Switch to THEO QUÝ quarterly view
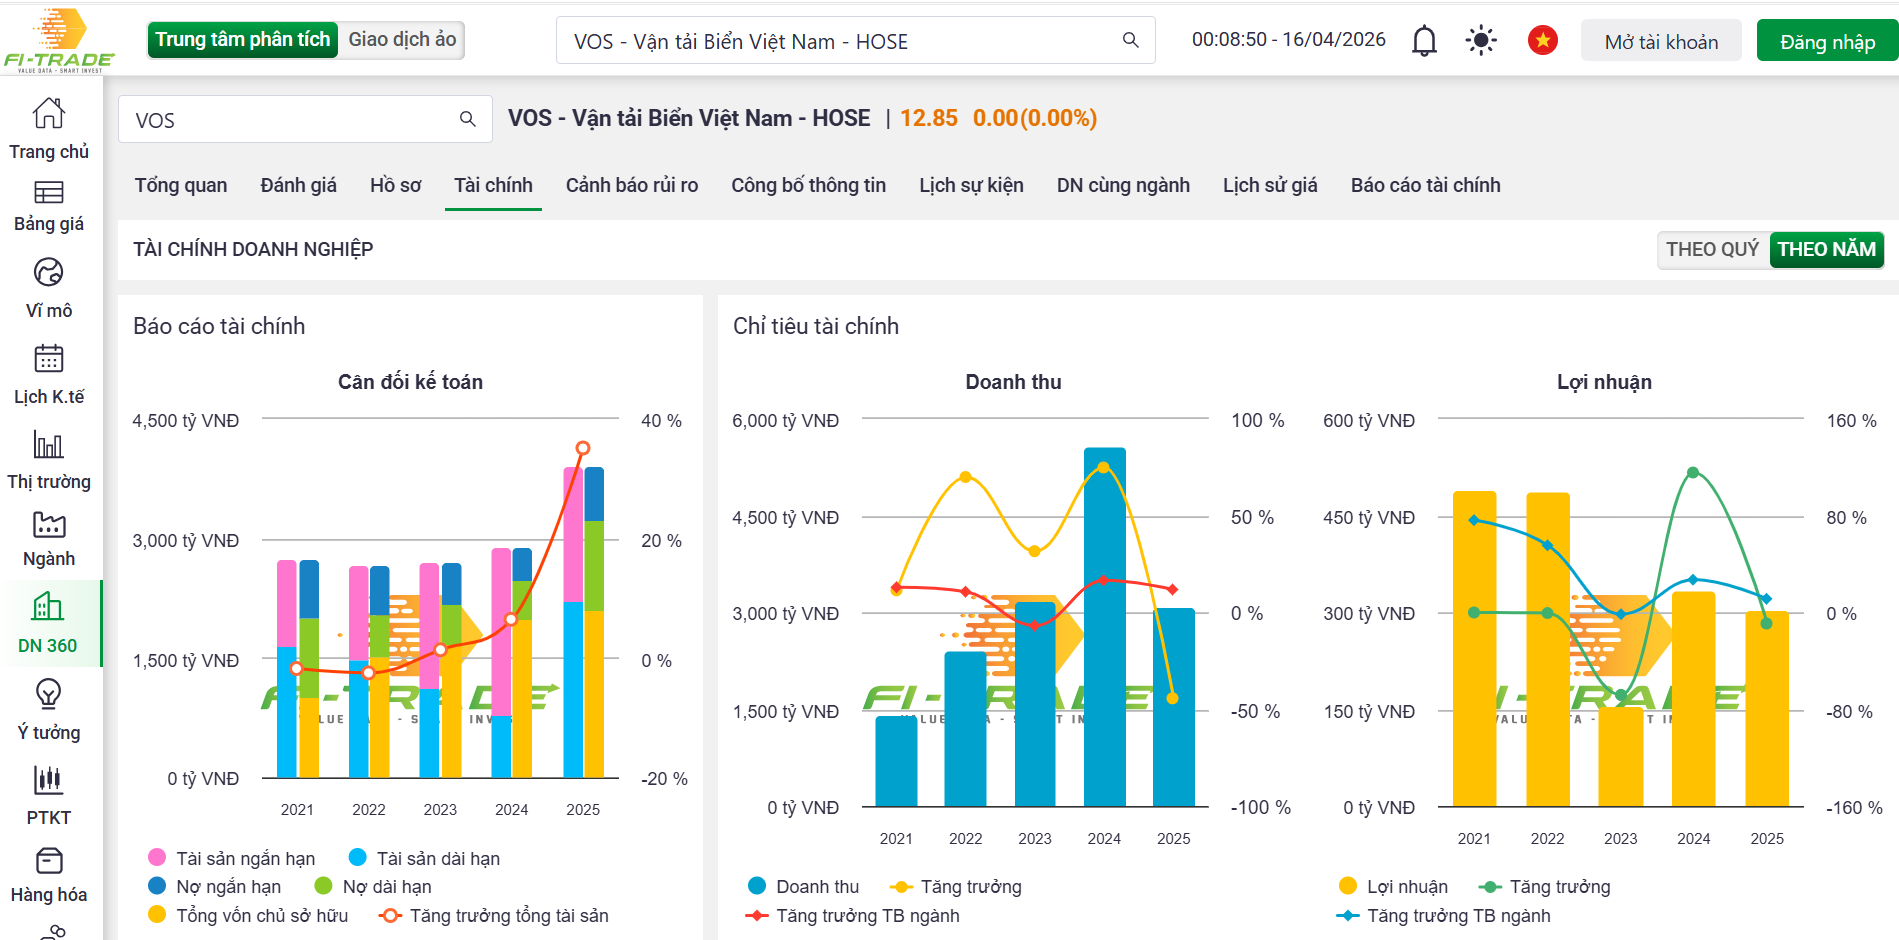The image size is (1899, 940). click(x=1712, y=249)
